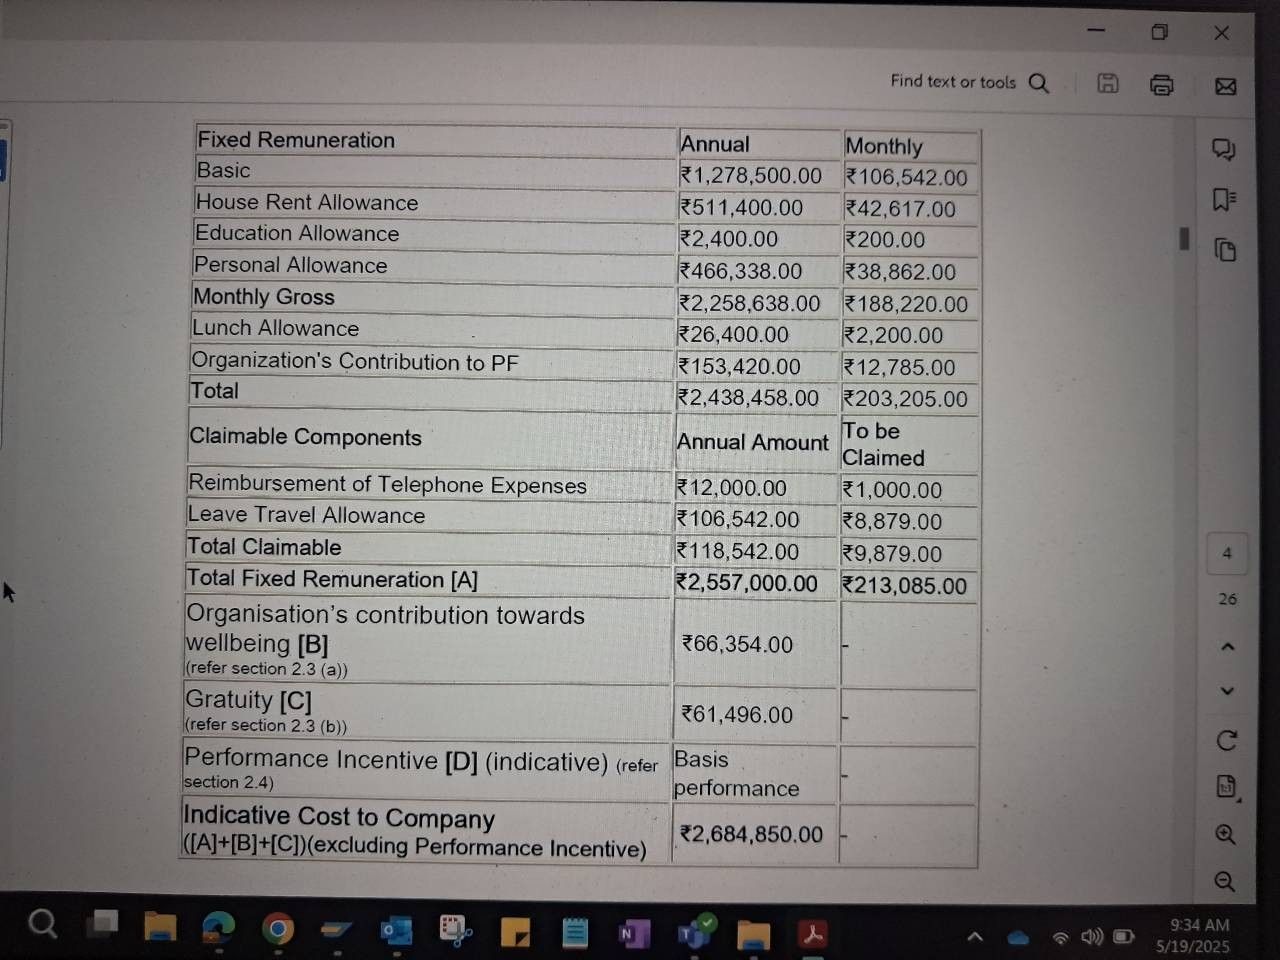
Task: Show hidden system tray icons
Action: [x=974, y=937]
